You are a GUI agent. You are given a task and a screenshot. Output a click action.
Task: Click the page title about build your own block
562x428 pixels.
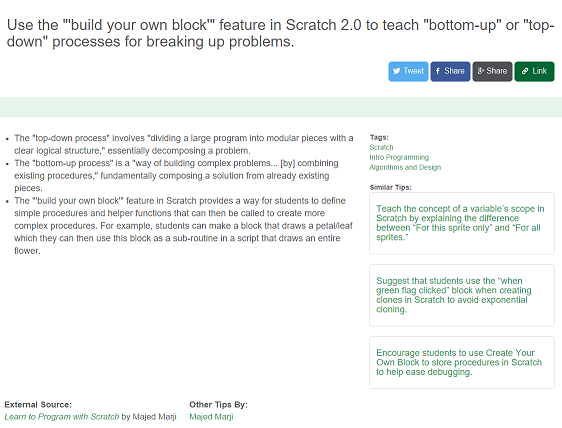(x=281, y=33)
